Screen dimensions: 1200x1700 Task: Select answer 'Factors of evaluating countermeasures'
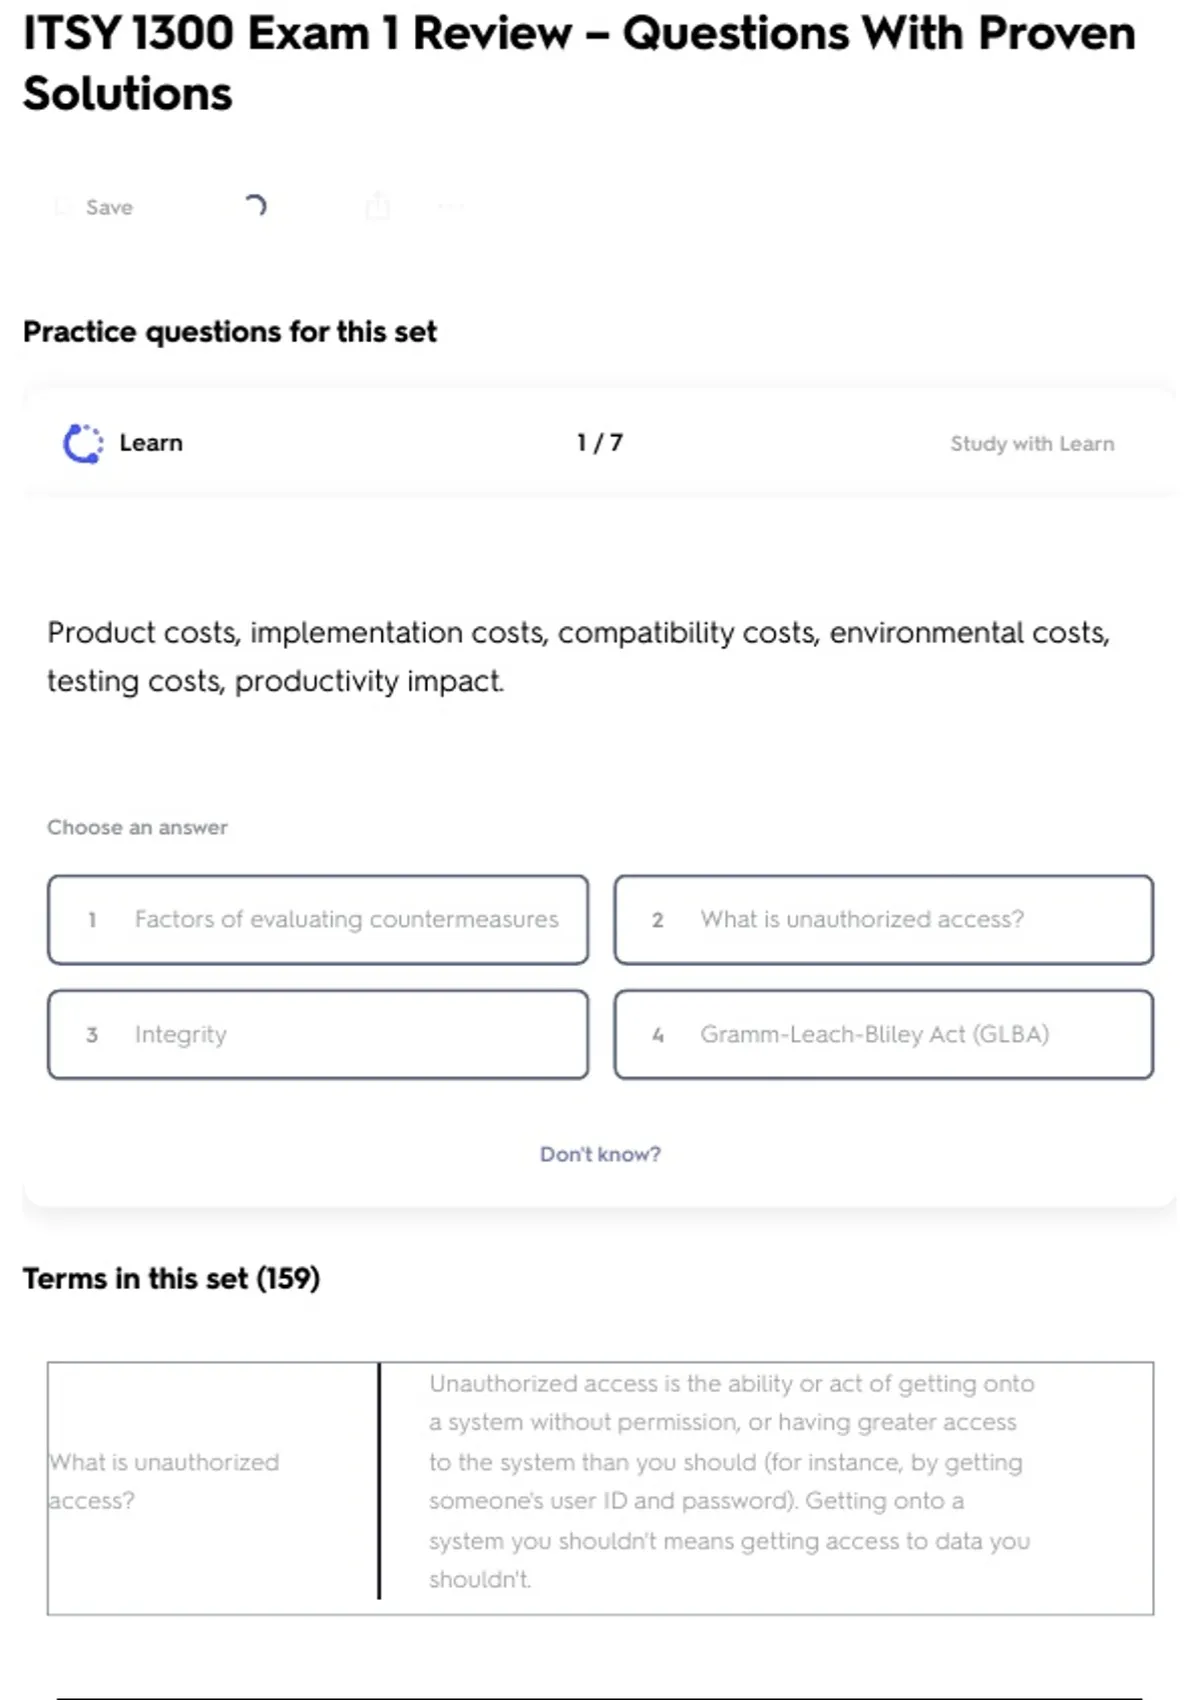point(318,920)
